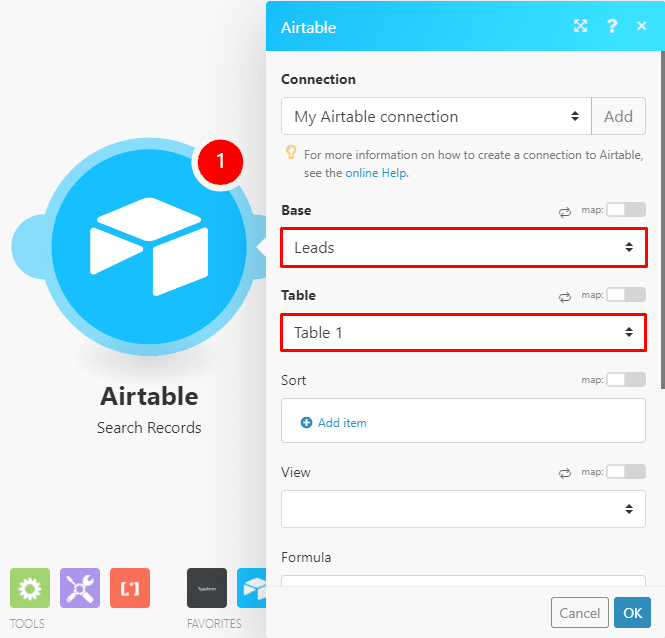Viewport: 665px width, 638px height.
Task: Click Add item under Sort
Action: pyautogui.click(x=334, y=423)
